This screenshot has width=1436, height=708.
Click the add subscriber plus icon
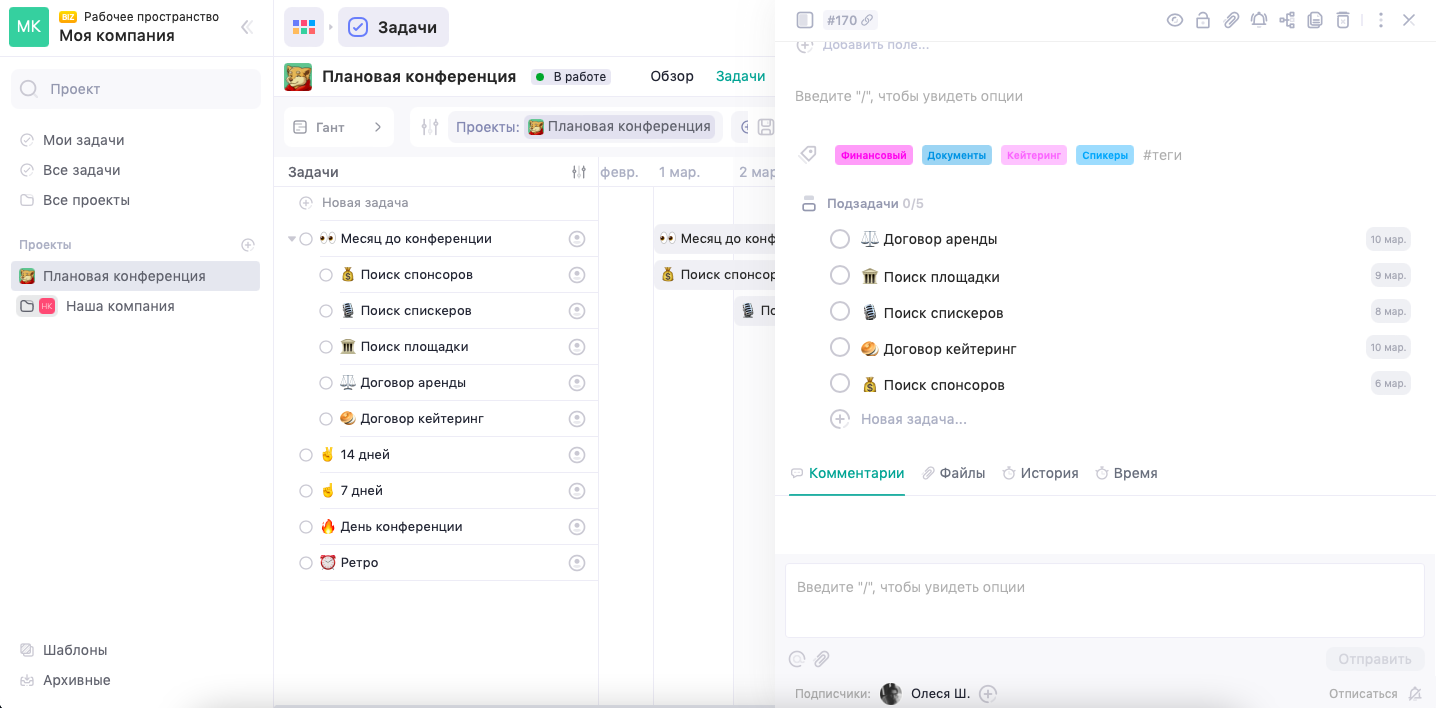[x=988, y=693]
